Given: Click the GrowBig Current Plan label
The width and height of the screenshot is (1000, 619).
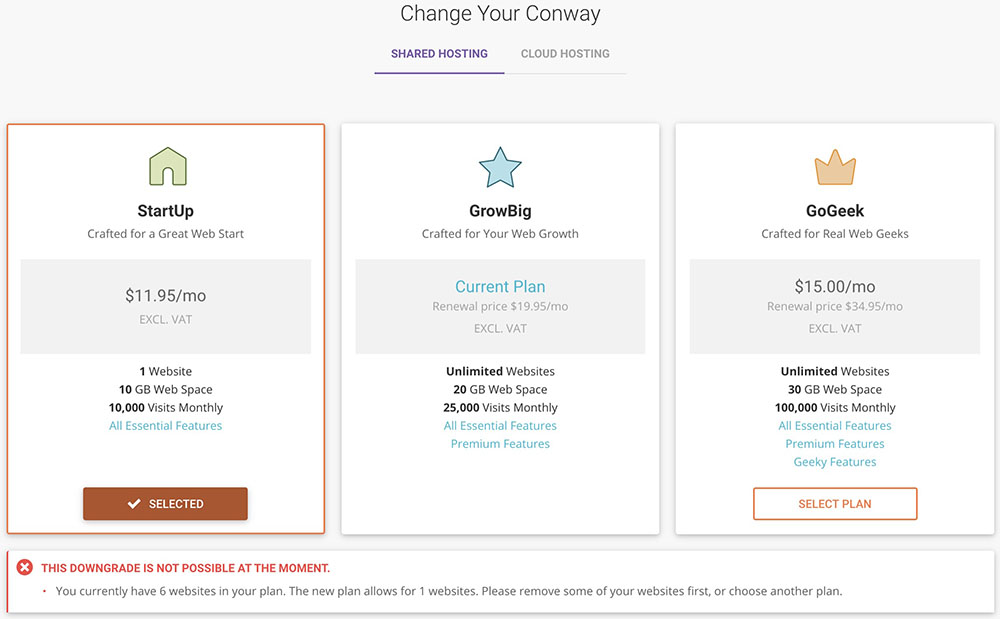Looking at the screenshot, I should coord(500,287).
